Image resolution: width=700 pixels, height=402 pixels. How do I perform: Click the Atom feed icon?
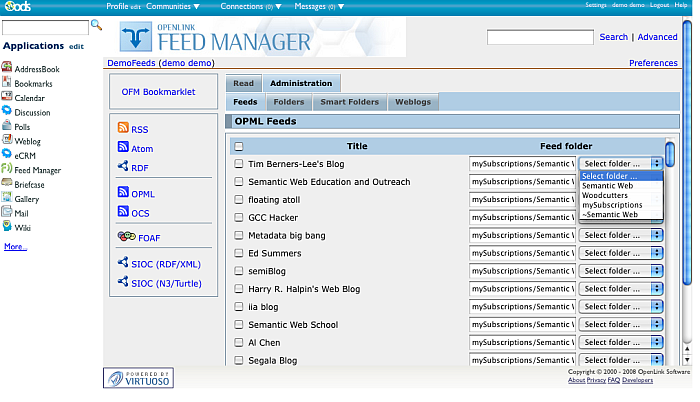[x=123, y=148]
